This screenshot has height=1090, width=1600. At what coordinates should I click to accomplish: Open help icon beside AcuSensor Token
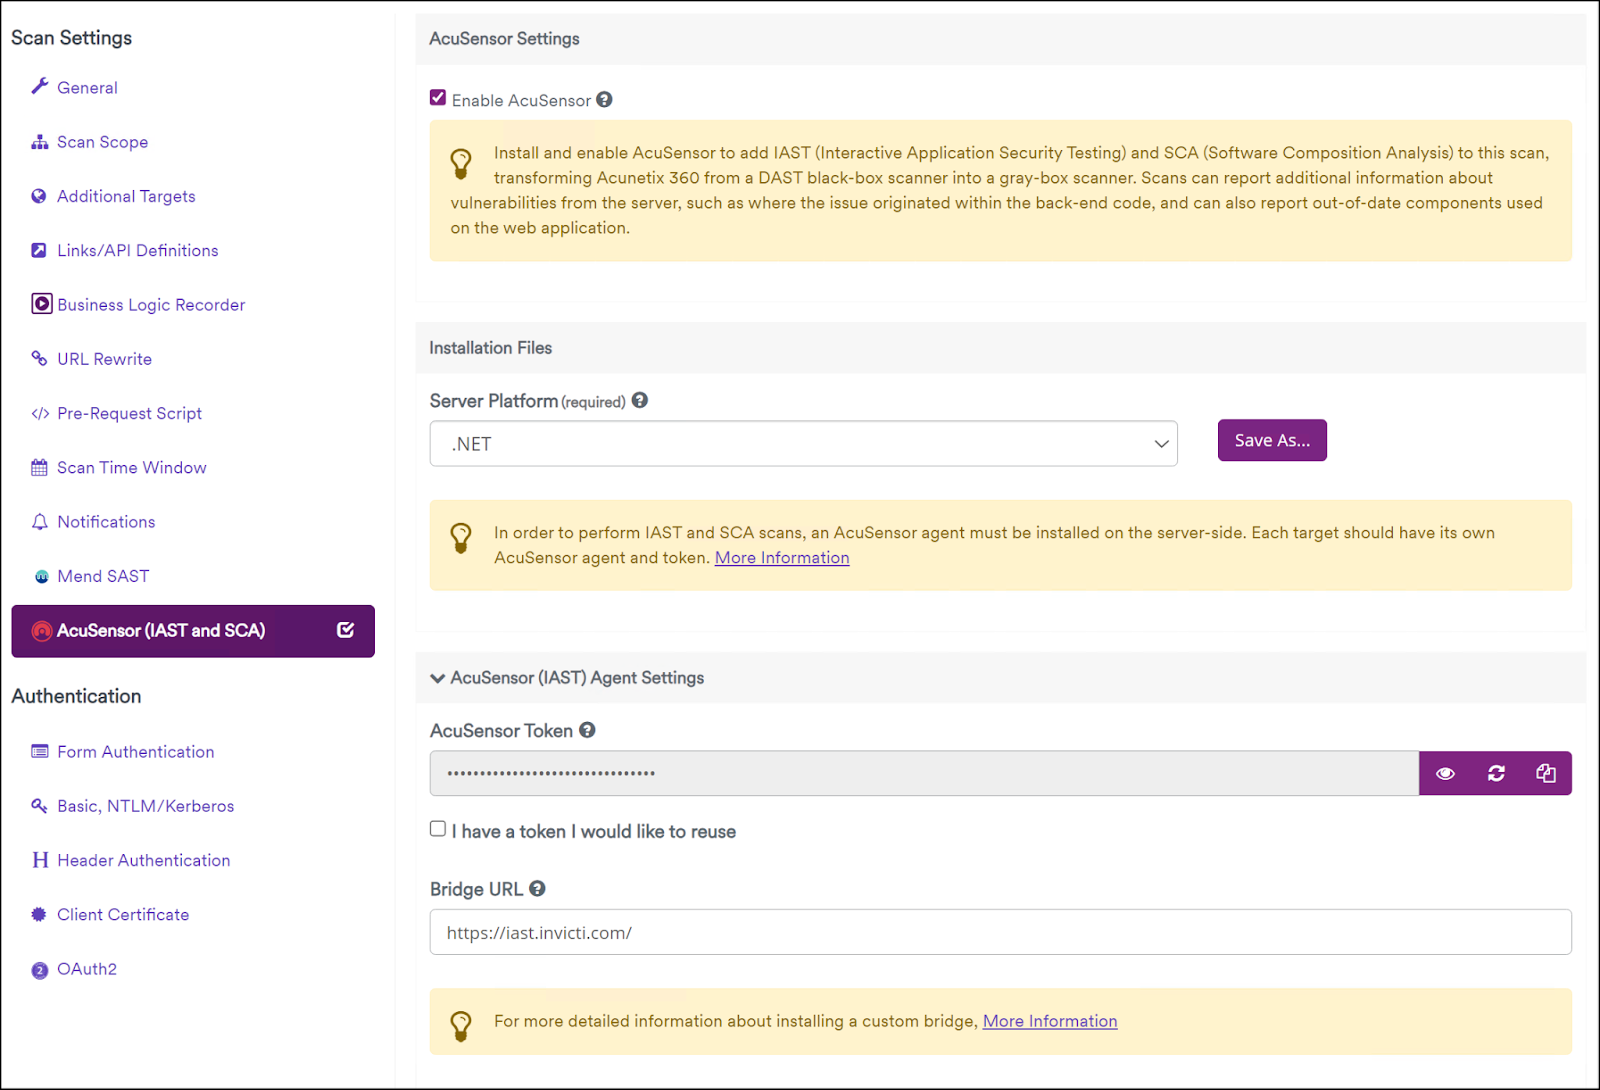pyautogui.click(x=587, y=730)
